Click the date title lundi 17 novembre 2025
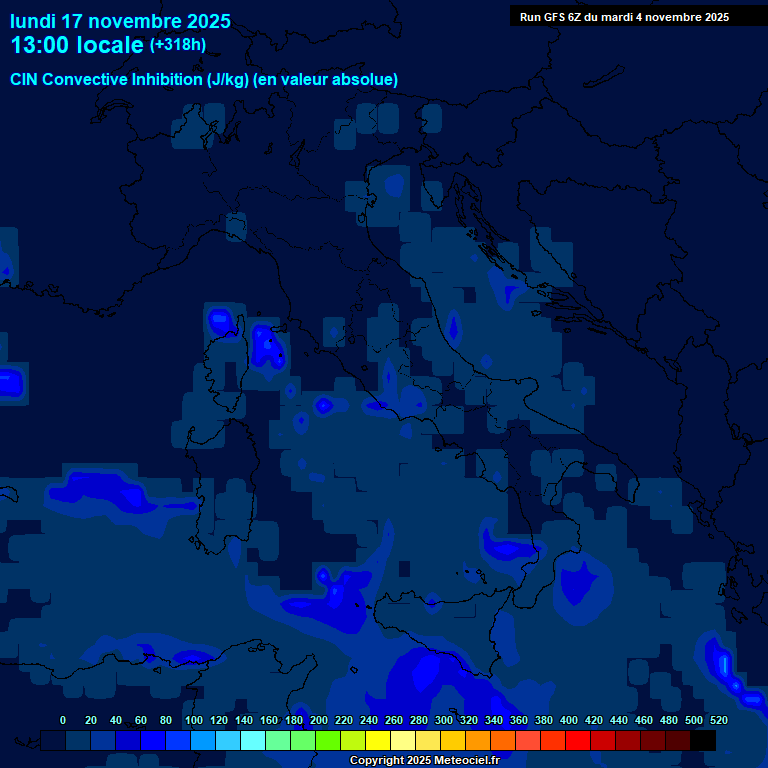The image size is (768, 768). (x=120, y=21)
